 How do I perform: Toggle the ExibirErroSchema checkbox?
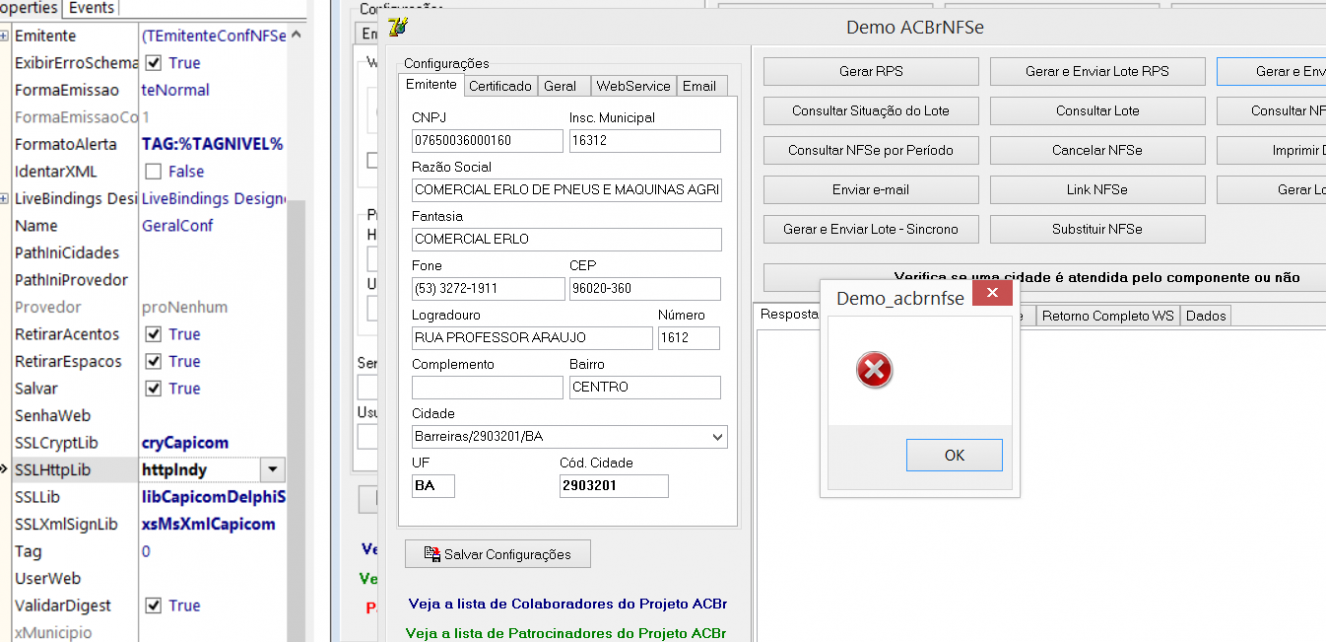(x=153, y=62)
